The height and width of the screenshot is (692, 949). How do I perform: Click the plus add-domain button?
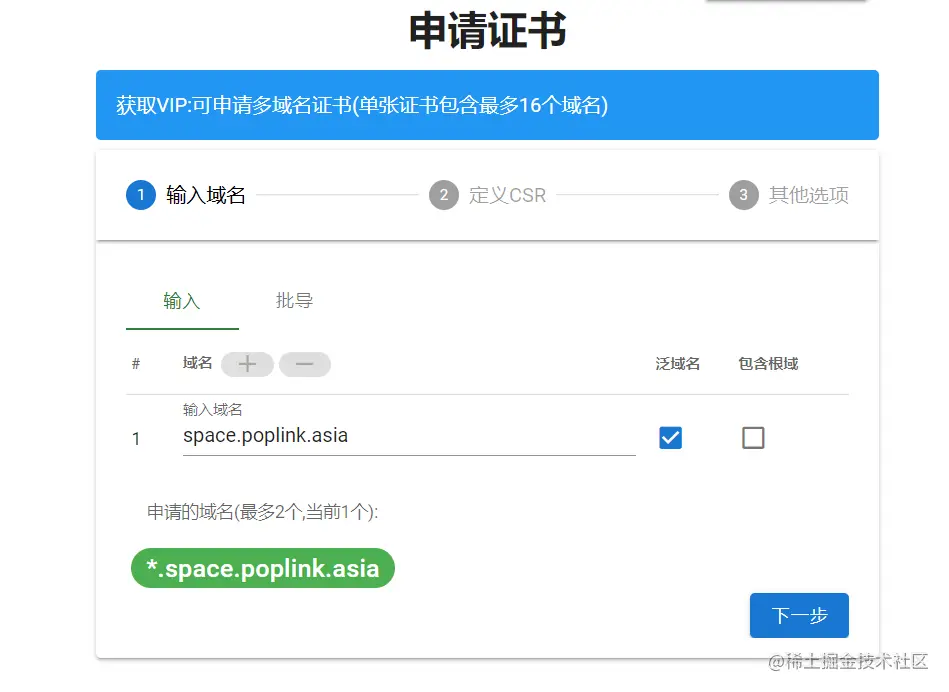click(x=247, y=364)
